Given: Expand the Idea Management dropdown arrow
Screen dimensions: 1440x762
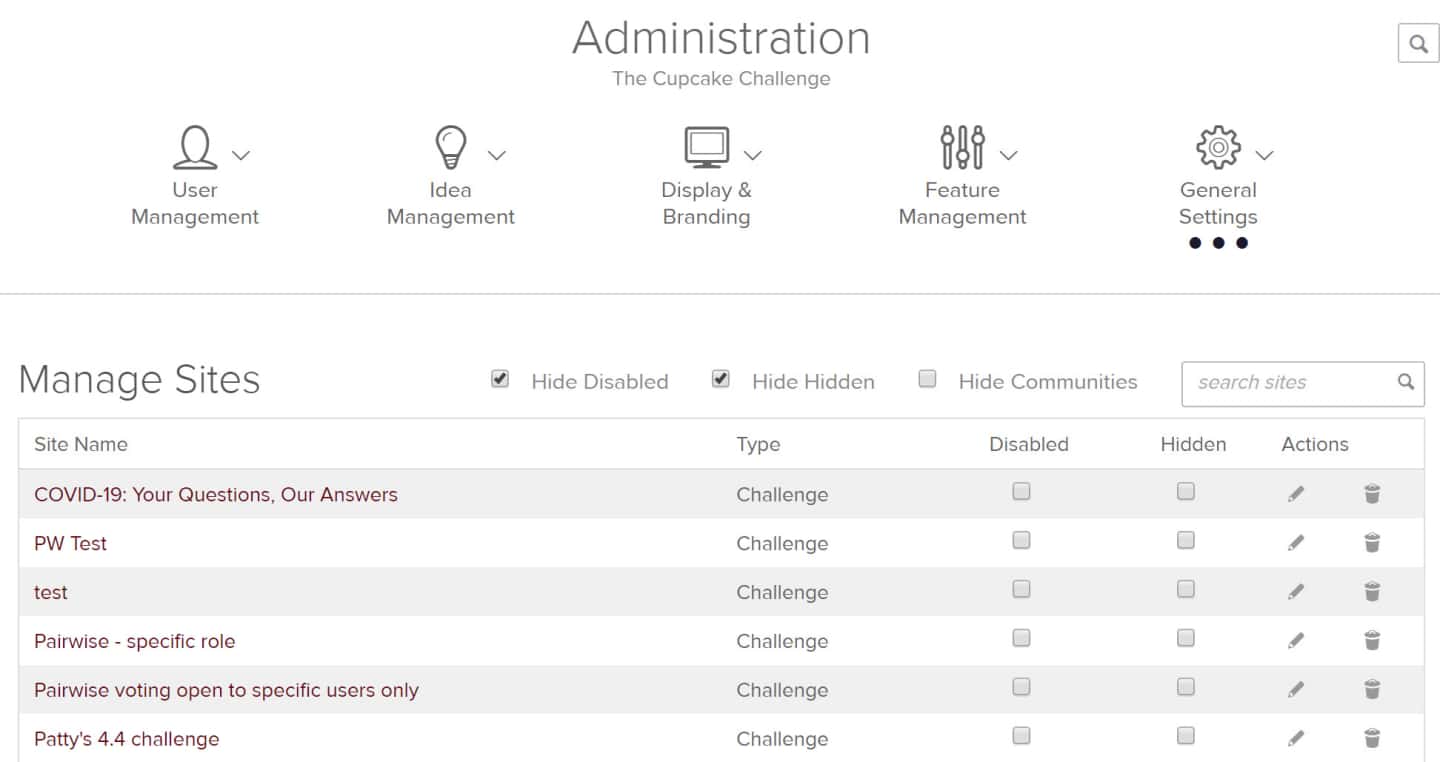Looking at the screenshot, I should [x=497, y=155].
